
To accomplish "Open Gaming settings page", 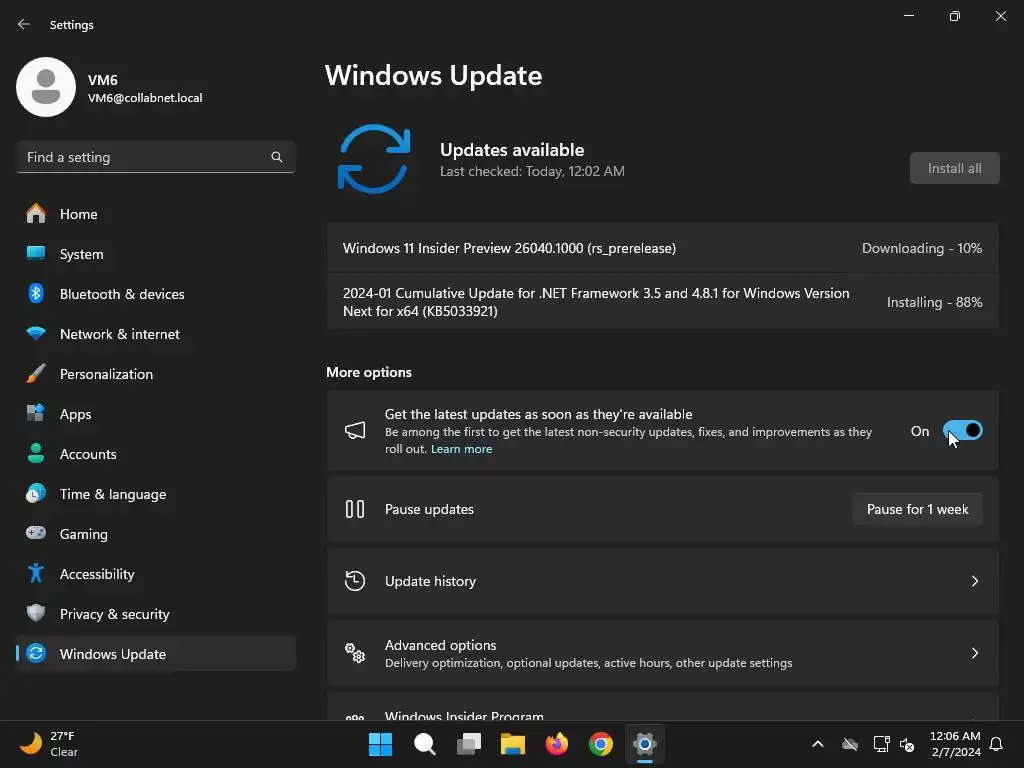I will tap(156, 534).
